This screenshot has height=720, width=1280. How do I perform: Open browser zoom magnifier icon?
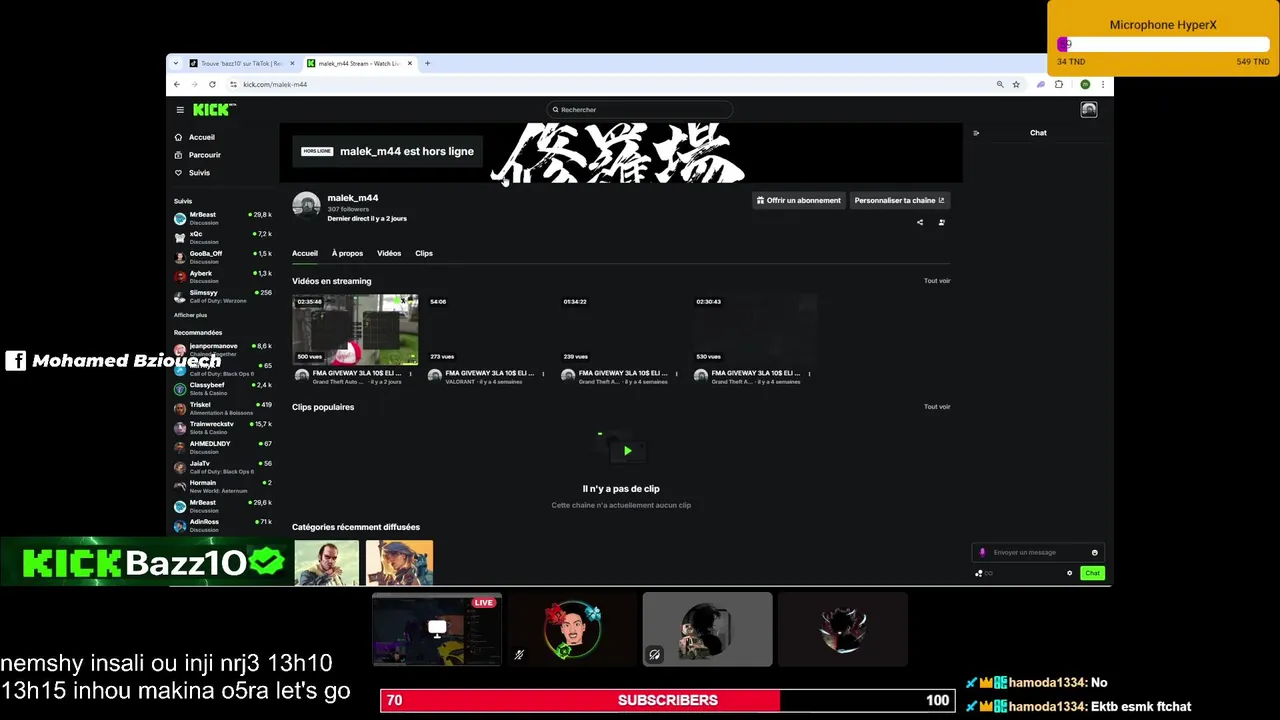pos(1000,84)
